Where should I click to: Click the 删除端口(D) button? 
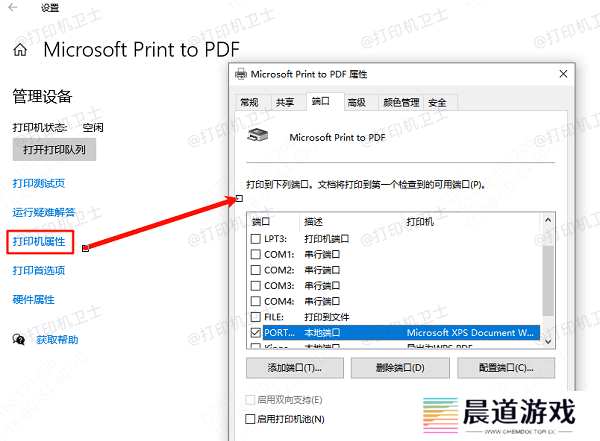(400, 368)
